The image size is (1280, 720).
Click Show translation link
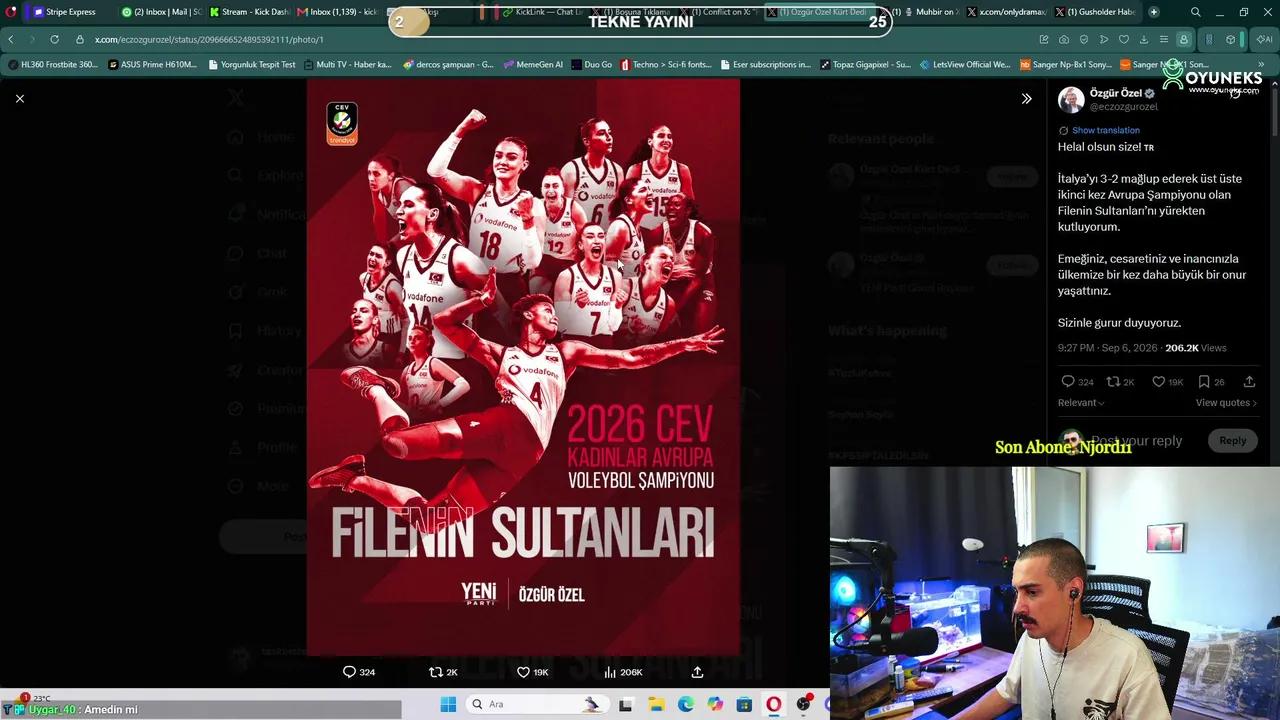point(1105,130)
